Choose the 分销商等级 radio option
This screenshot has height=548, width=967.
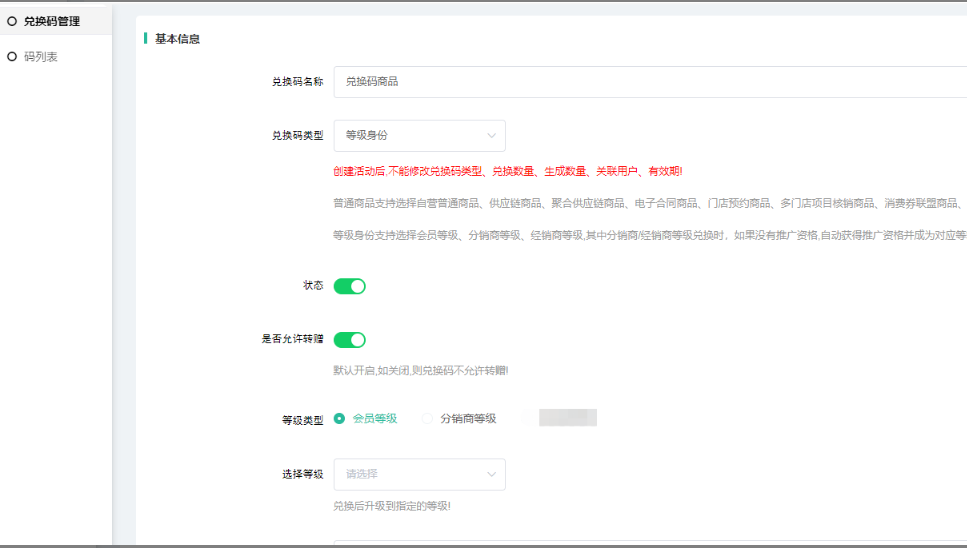point(428,419)
